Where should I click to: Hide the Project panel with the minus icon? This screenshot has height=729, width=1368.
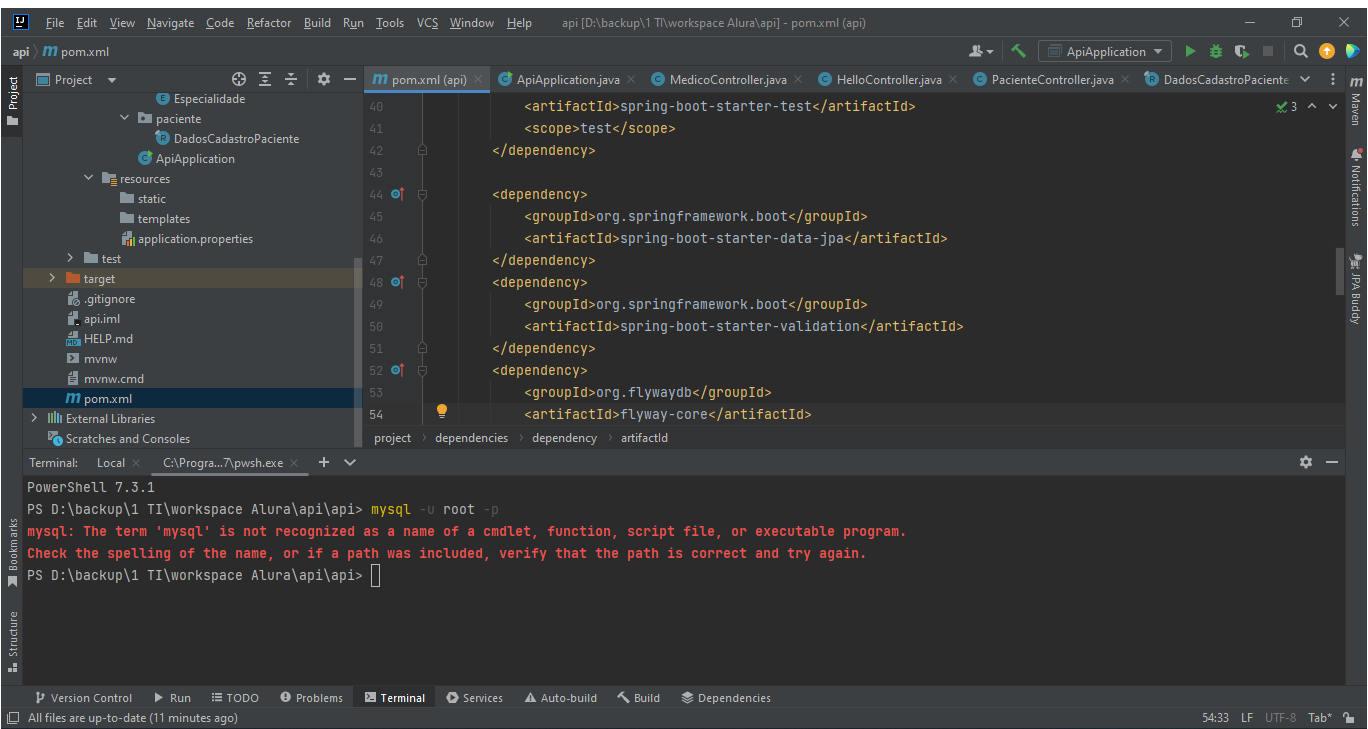349,79
